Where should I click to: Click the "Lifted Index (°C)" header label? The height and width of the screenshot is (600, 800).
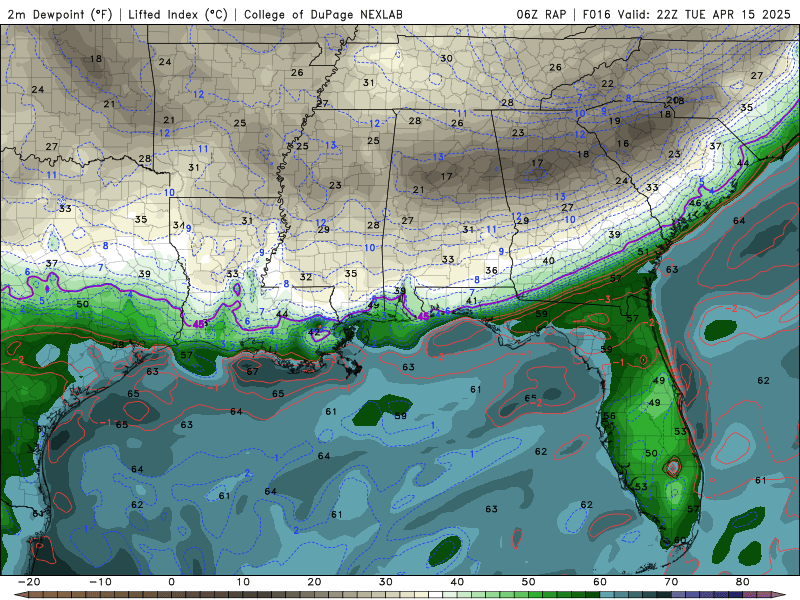pyautogui.click(x=178, y=14)
